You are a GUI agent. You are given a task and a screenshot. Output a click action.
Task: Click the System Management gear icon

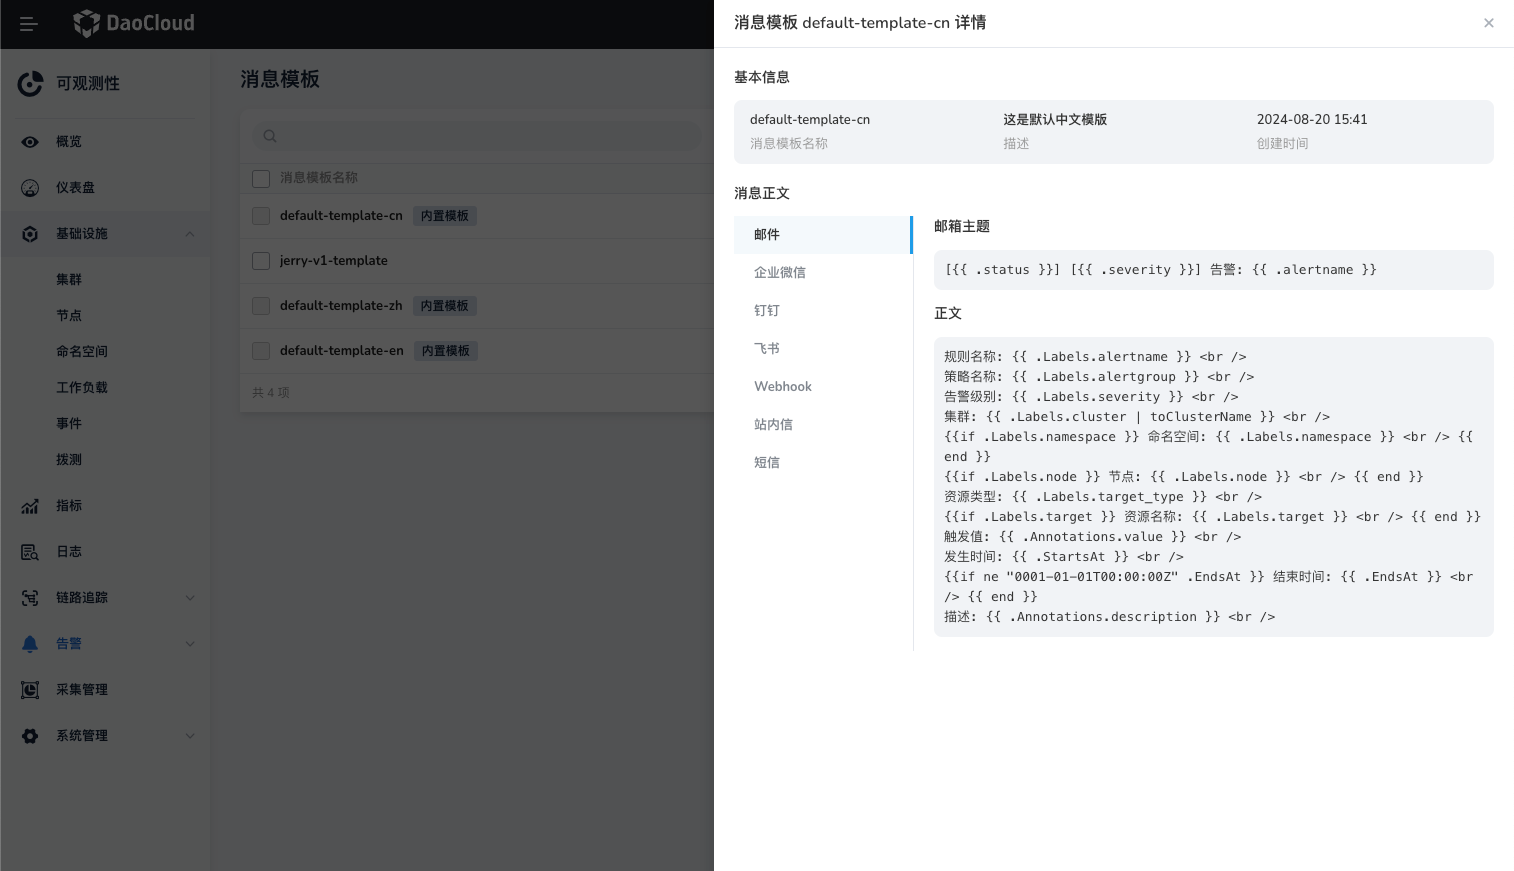click(30, 736)
